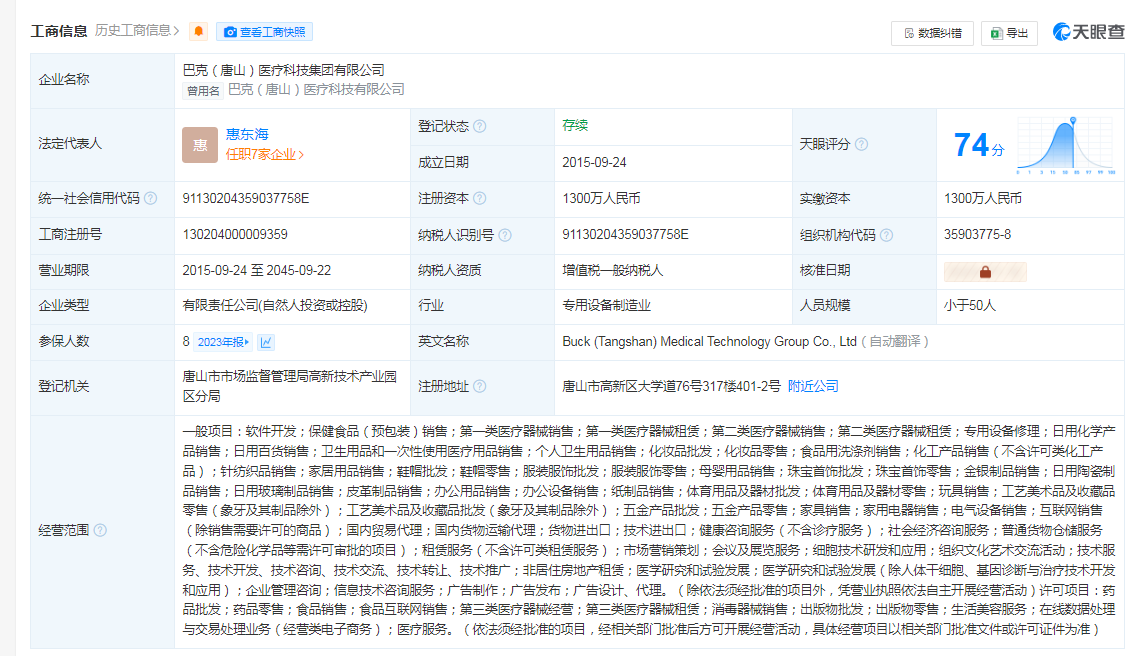
Task: Select registration number 130204000009359
Action: [x=235, y=234]
